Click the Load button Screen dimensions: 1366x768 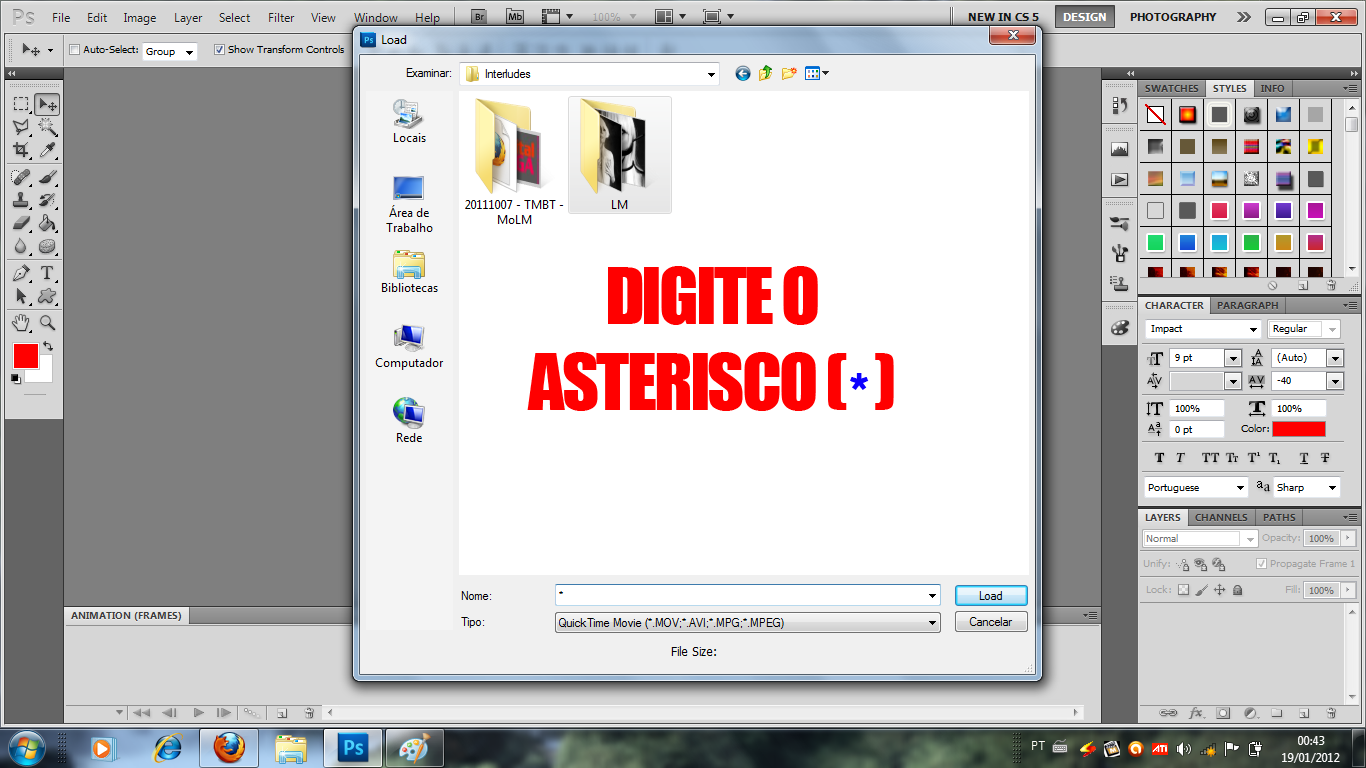point(991,596)
